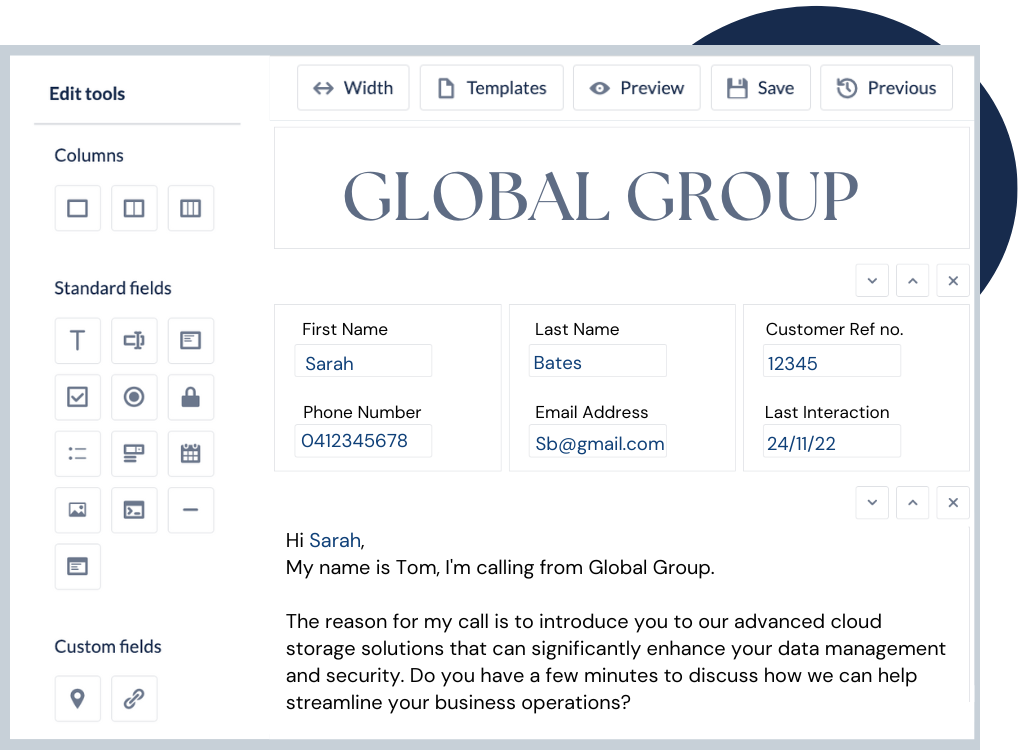1020x750 pixels.
Task: Choose the three-column layout icon
Action: pos(190,208)
